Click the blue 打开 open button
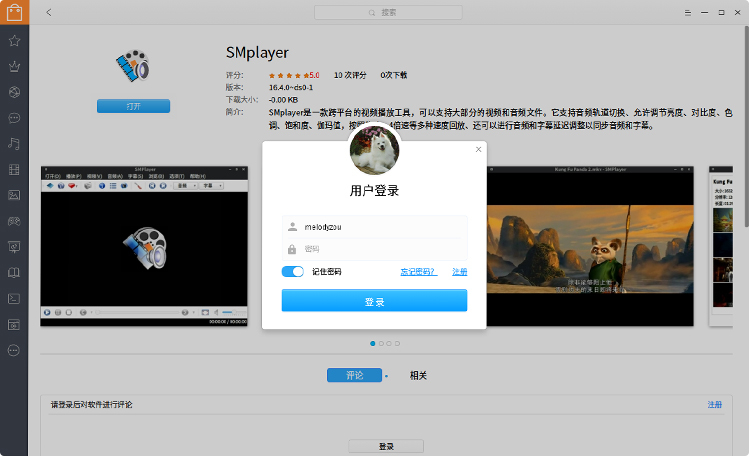Image resolution: width=749 pixels, height=456 pixels. [133, 106]
